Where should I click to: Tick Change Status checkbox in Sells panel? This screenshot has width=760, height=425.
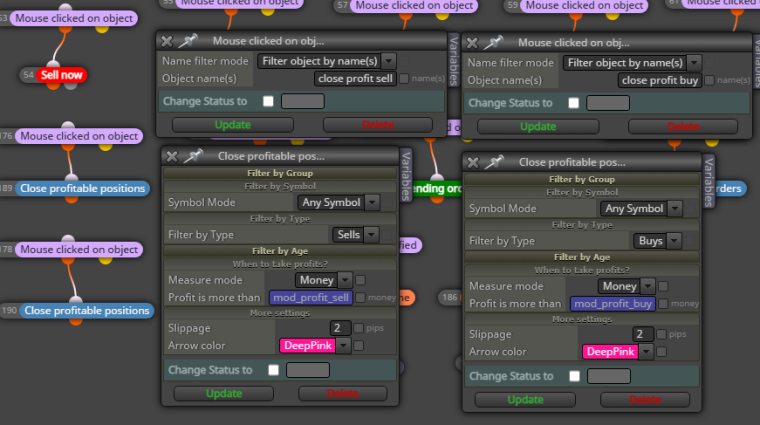(x=273, y=370)
